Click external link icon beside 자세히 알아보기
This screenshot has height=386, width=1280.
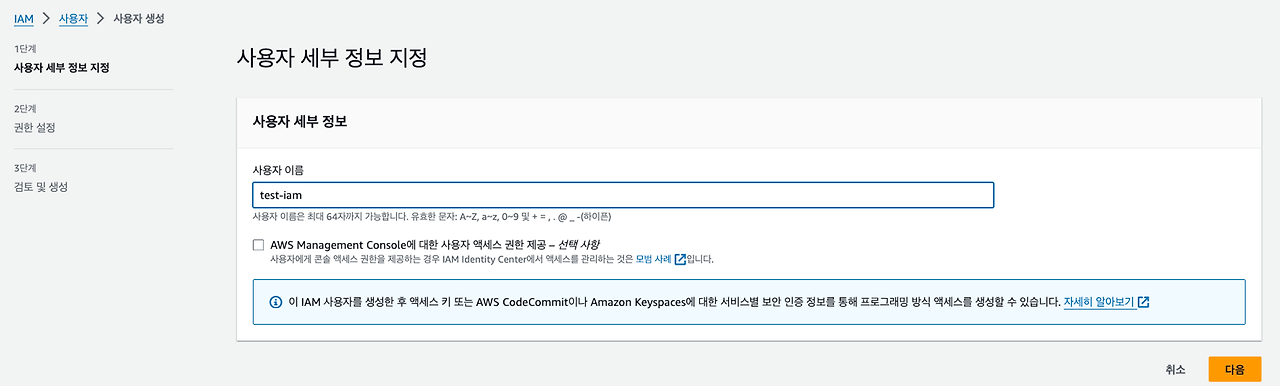1144,302
